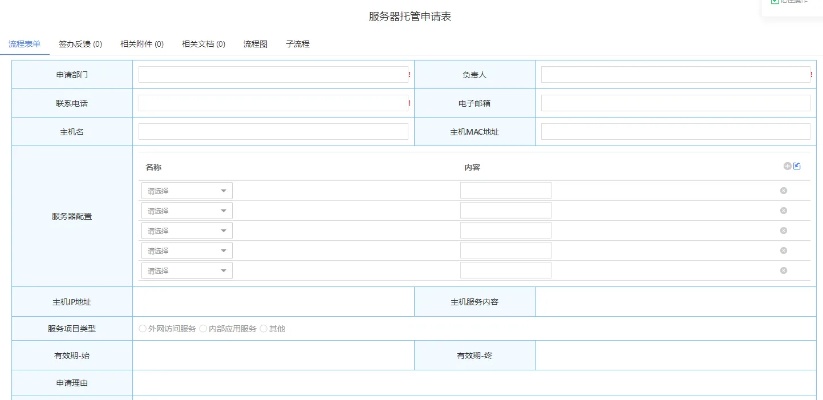This screenshot has height=400, width=823.
Task: Delete the fourth server configuration row
Action: (x=783, y=250)
